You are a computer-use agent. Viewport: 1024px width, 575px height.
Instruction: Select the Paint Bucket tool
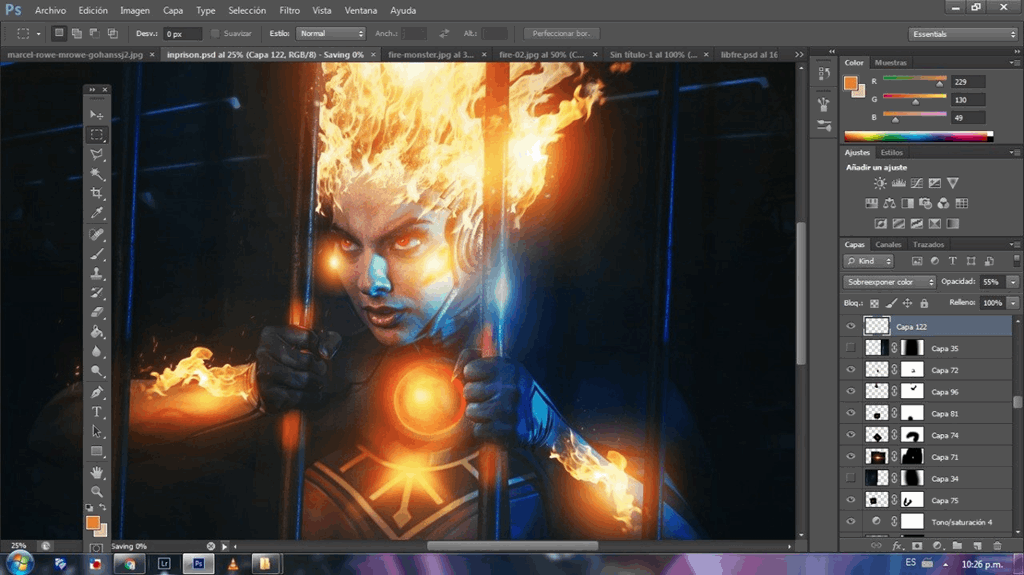[x=97, y=332]
